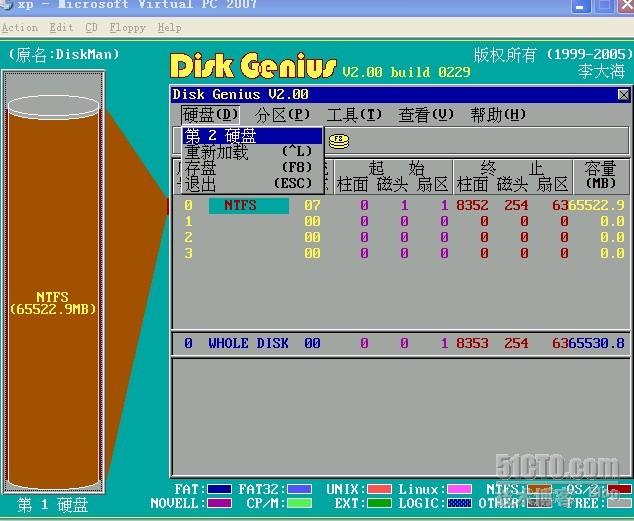Click the LOGIC legend color swatch
Screen dimensions: 634x521
[x=459, y=503]
